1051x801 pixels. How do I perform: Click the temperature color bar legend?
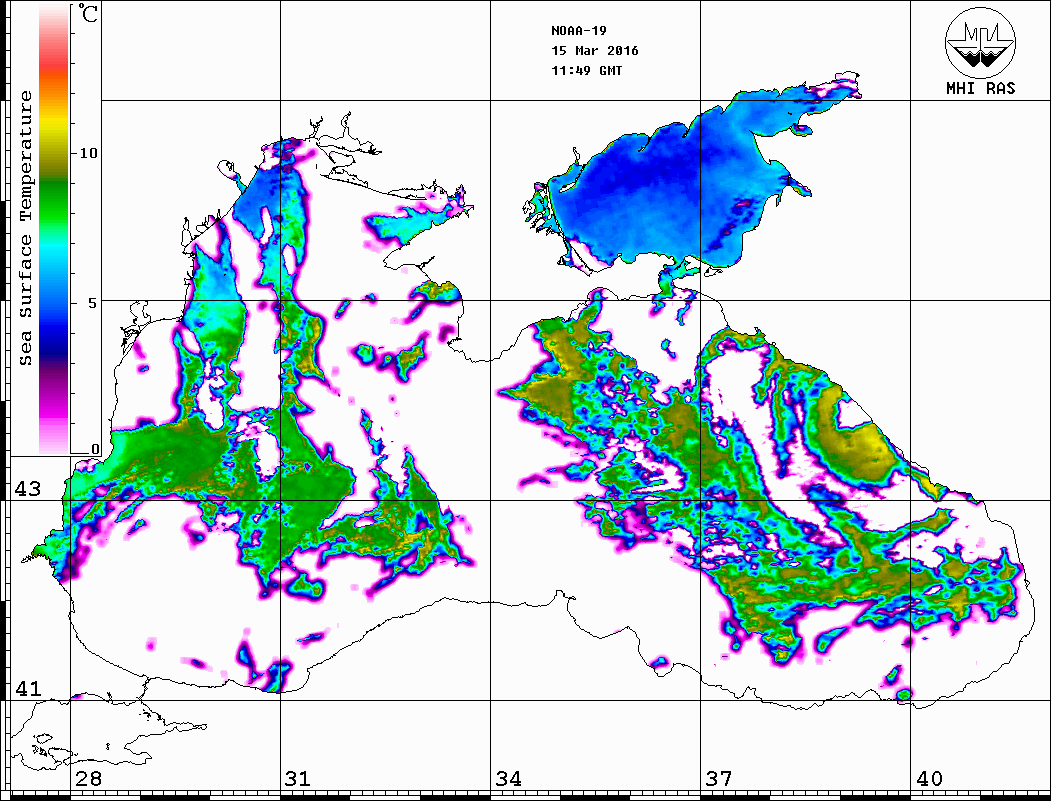tap(54, 229)
